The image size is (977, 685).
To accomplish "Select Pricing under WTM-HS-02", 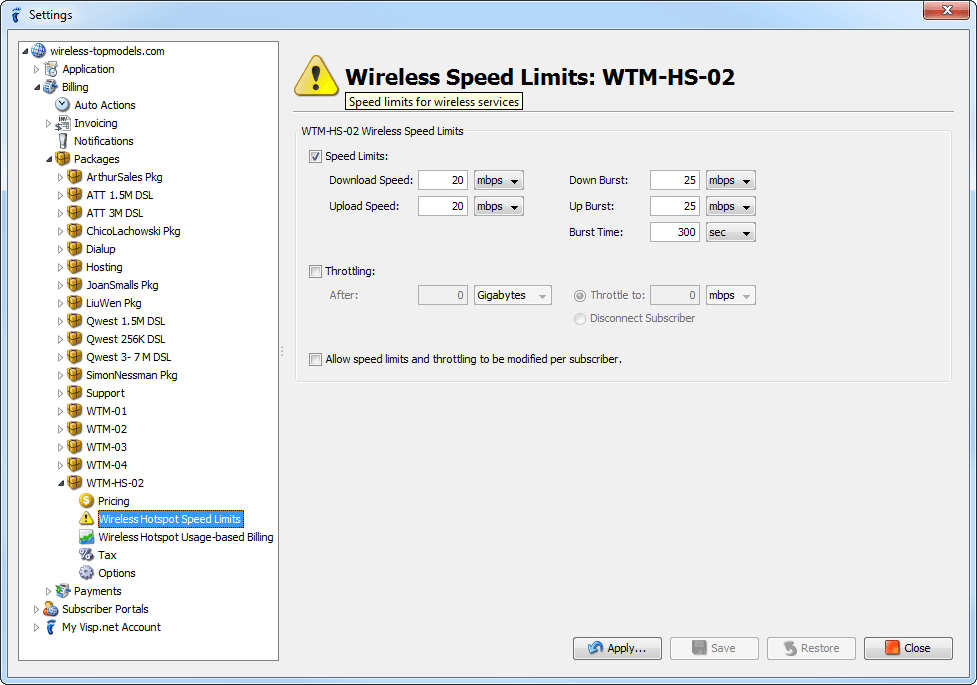I will [113, 501].
